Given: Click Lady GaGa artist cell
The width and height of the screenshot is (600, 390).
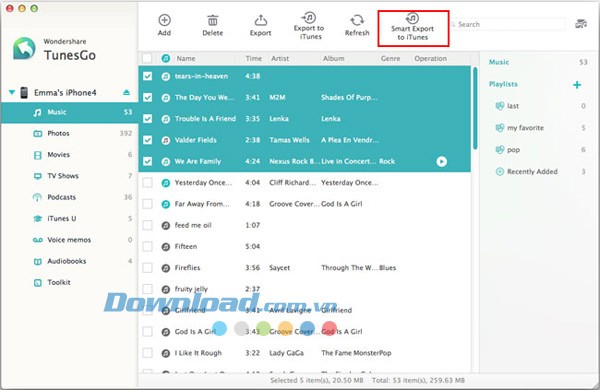Looking at the screenshot, I should pyautogui.click(x=287, y=353).
